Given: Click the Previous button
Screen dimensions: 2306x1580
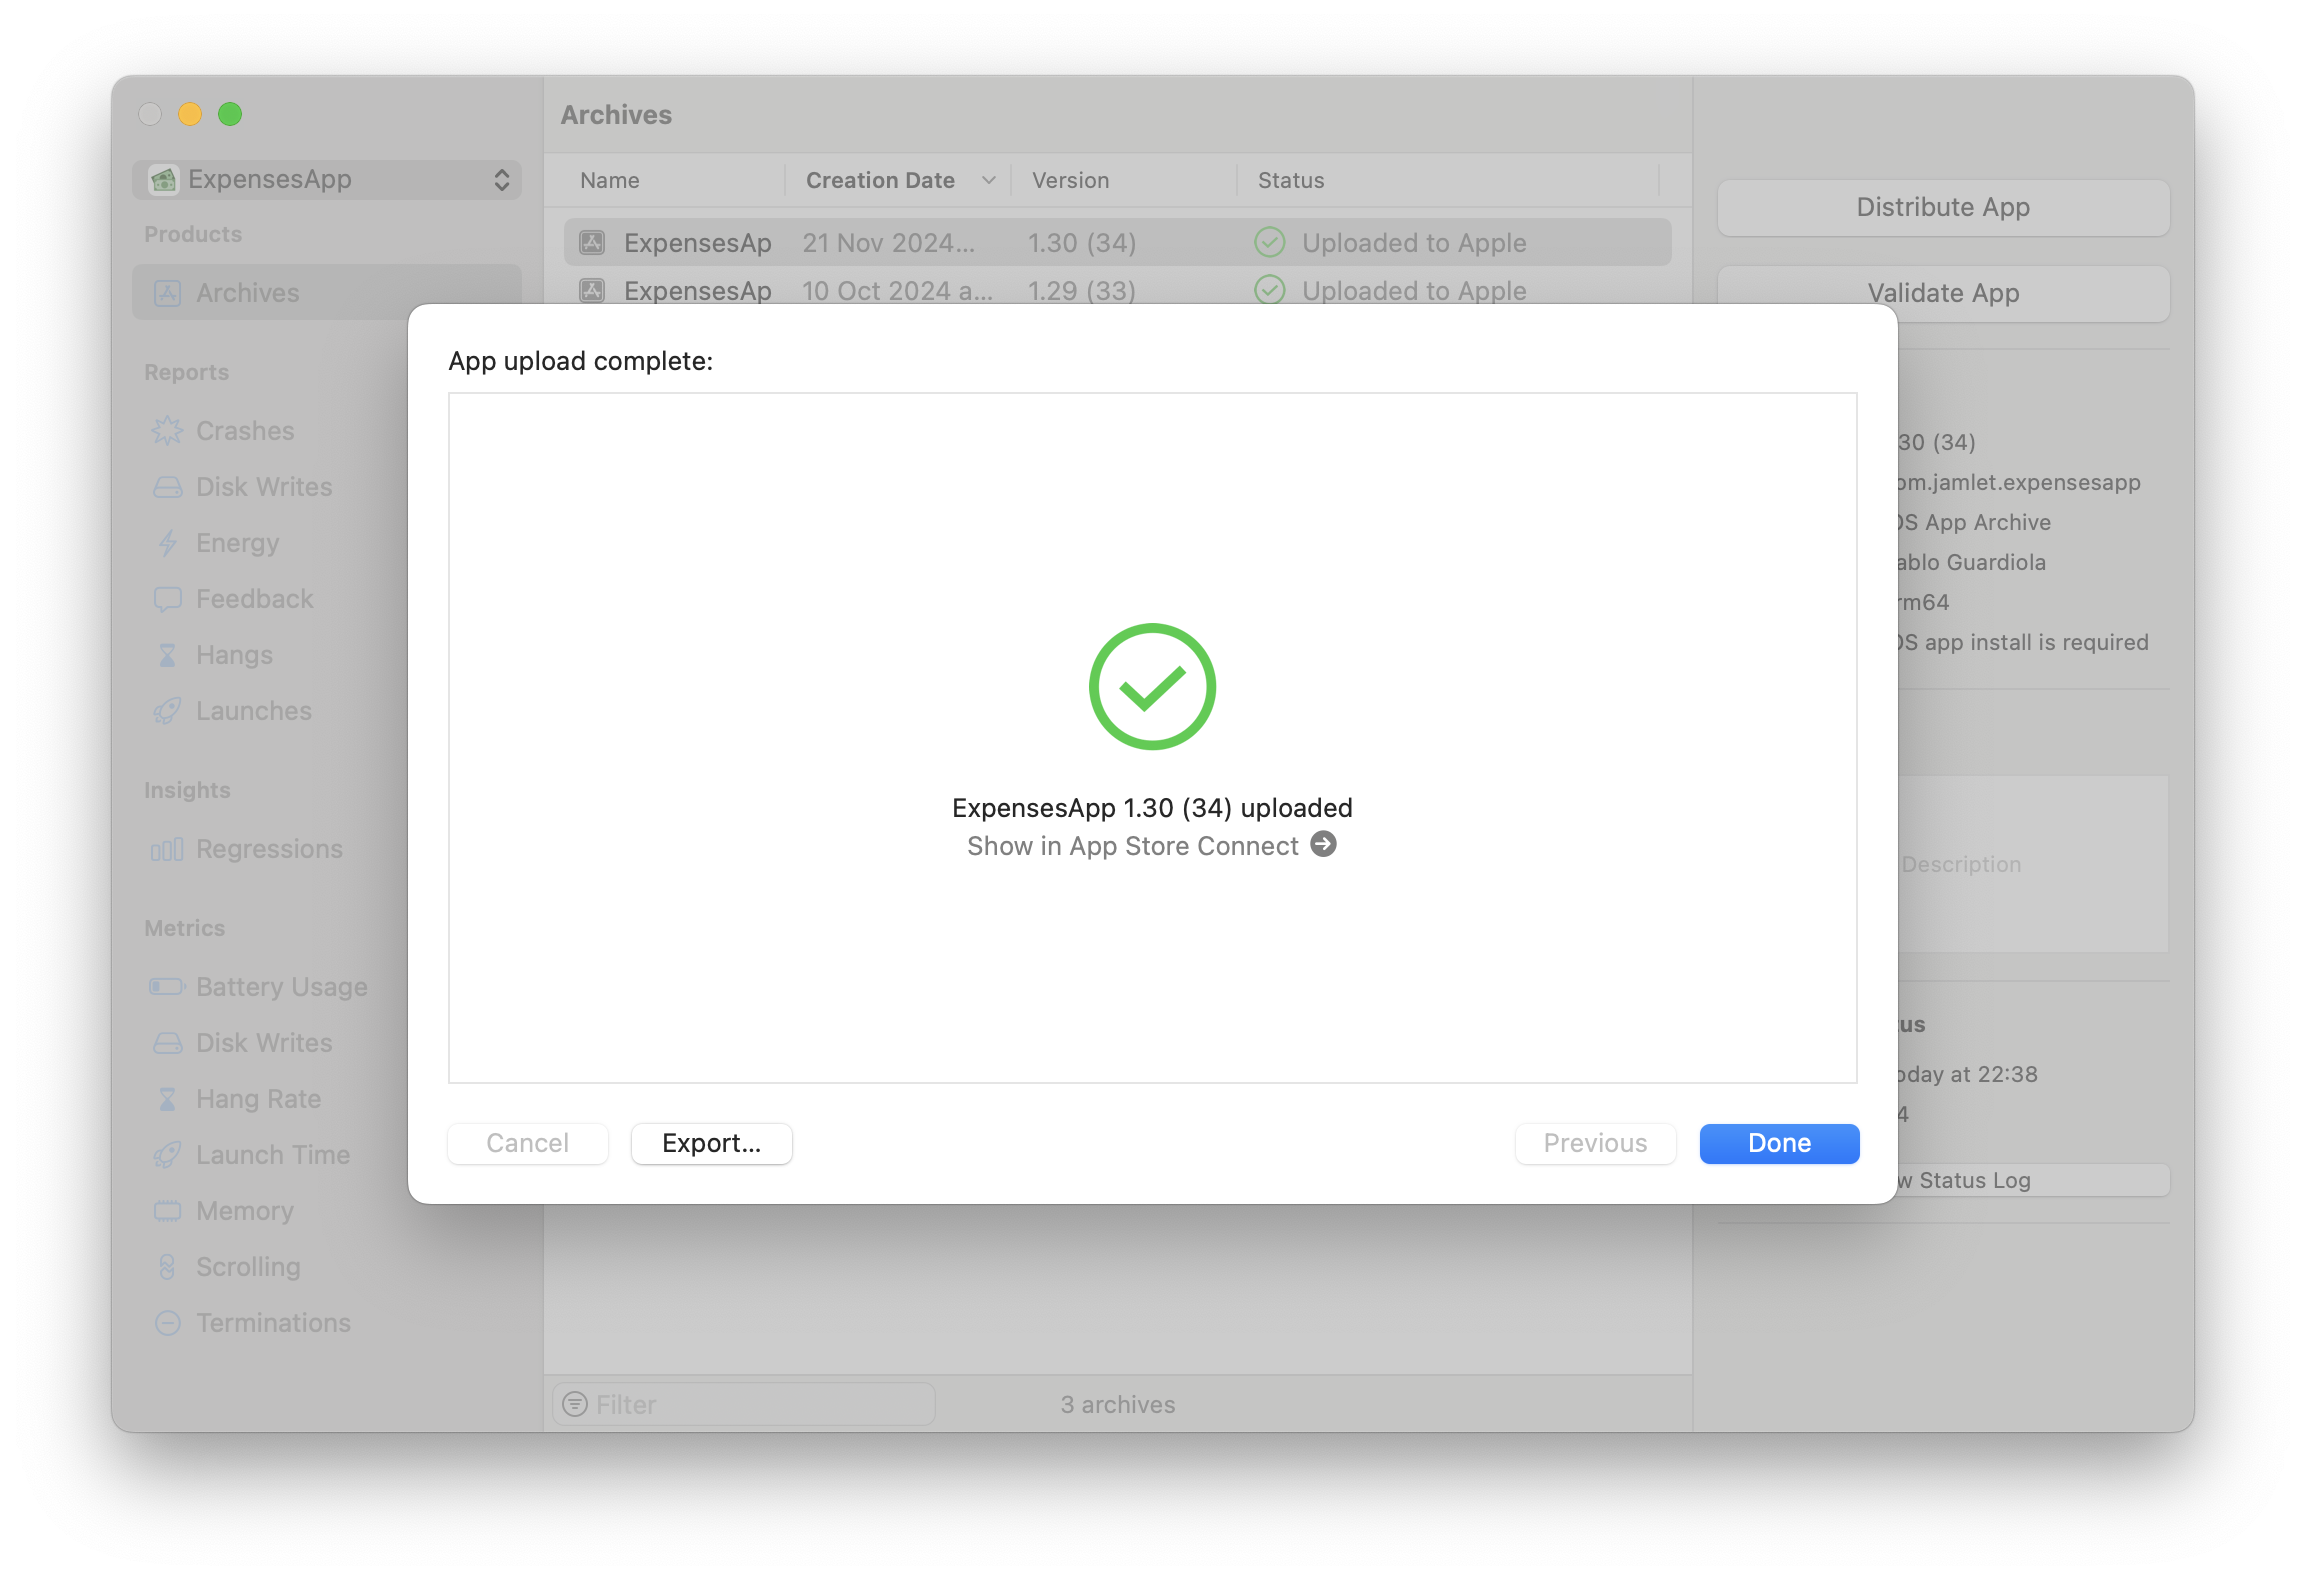Looking at the screenshot, I should (x=1595, y=1143).
